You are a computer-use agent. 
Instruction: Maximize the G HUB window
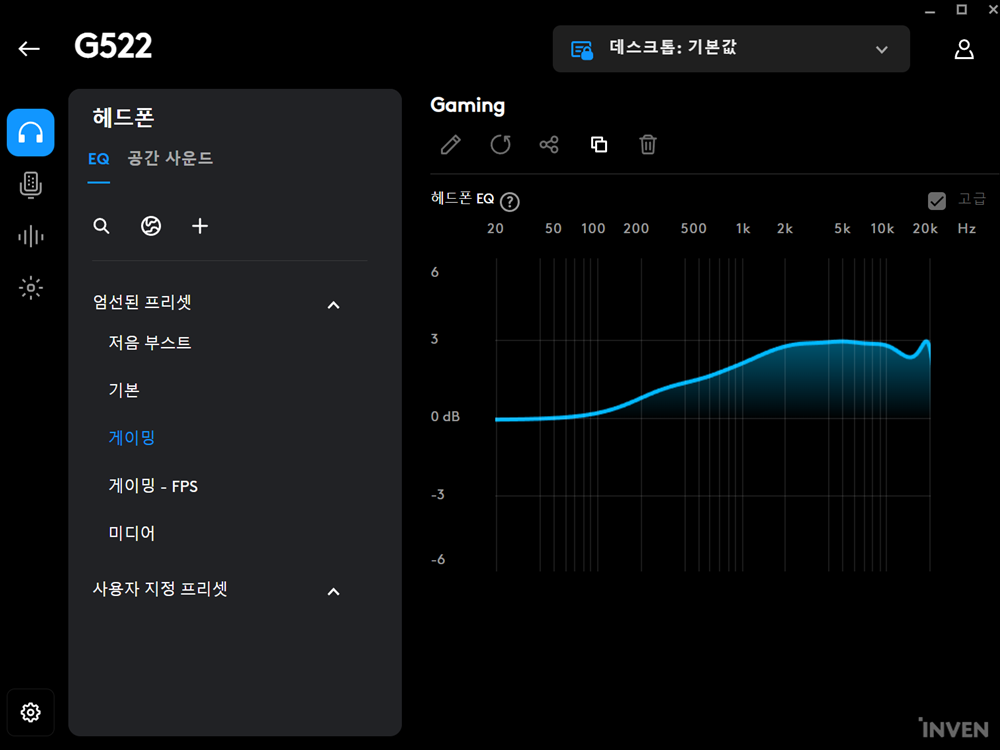961,9
